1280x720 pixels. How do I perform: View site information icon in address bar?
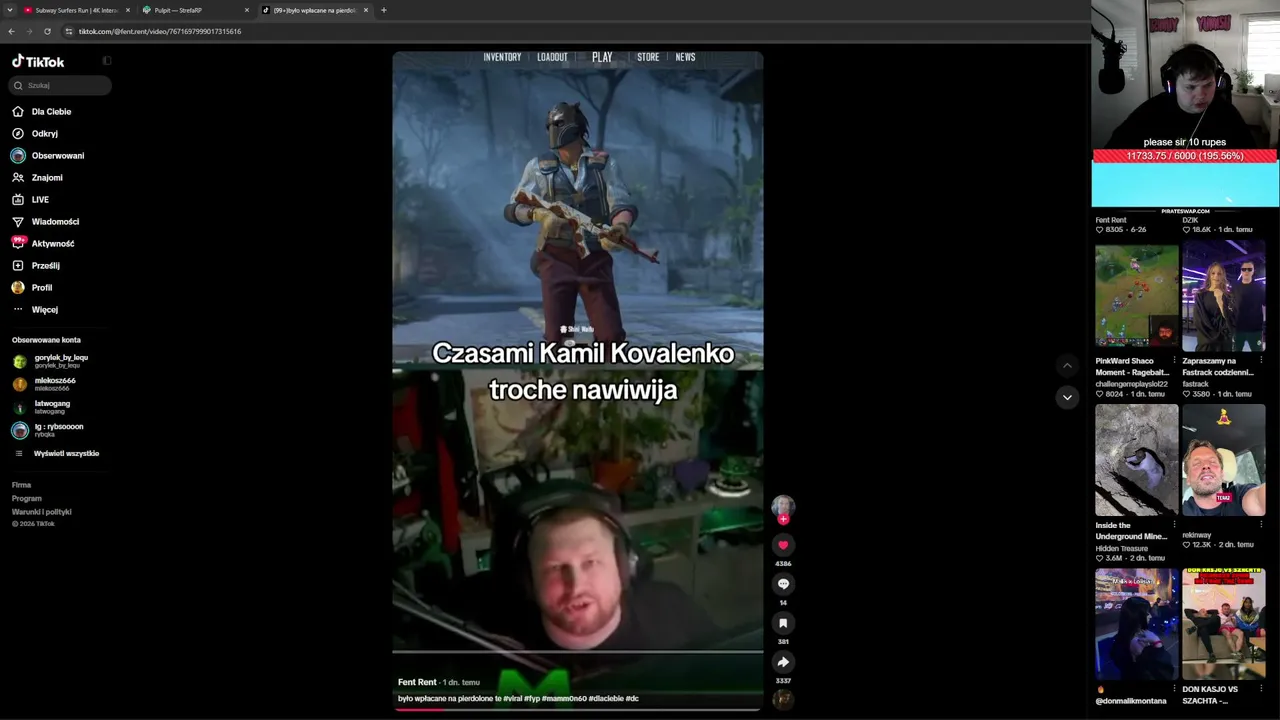point(69,31)
